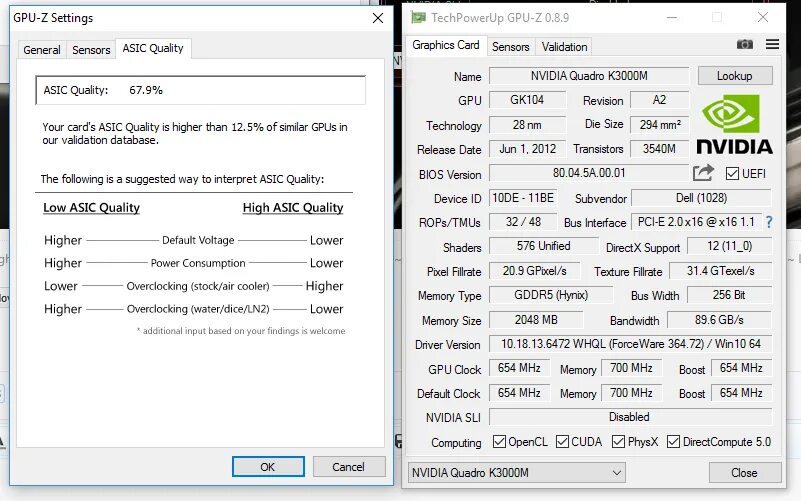Image resolution: width=801 pixels, height=501 pixels.
Task: Click 'Overclocking (stock/air cooler)' text
Action: pyautogui.click(x=198, y=286)
